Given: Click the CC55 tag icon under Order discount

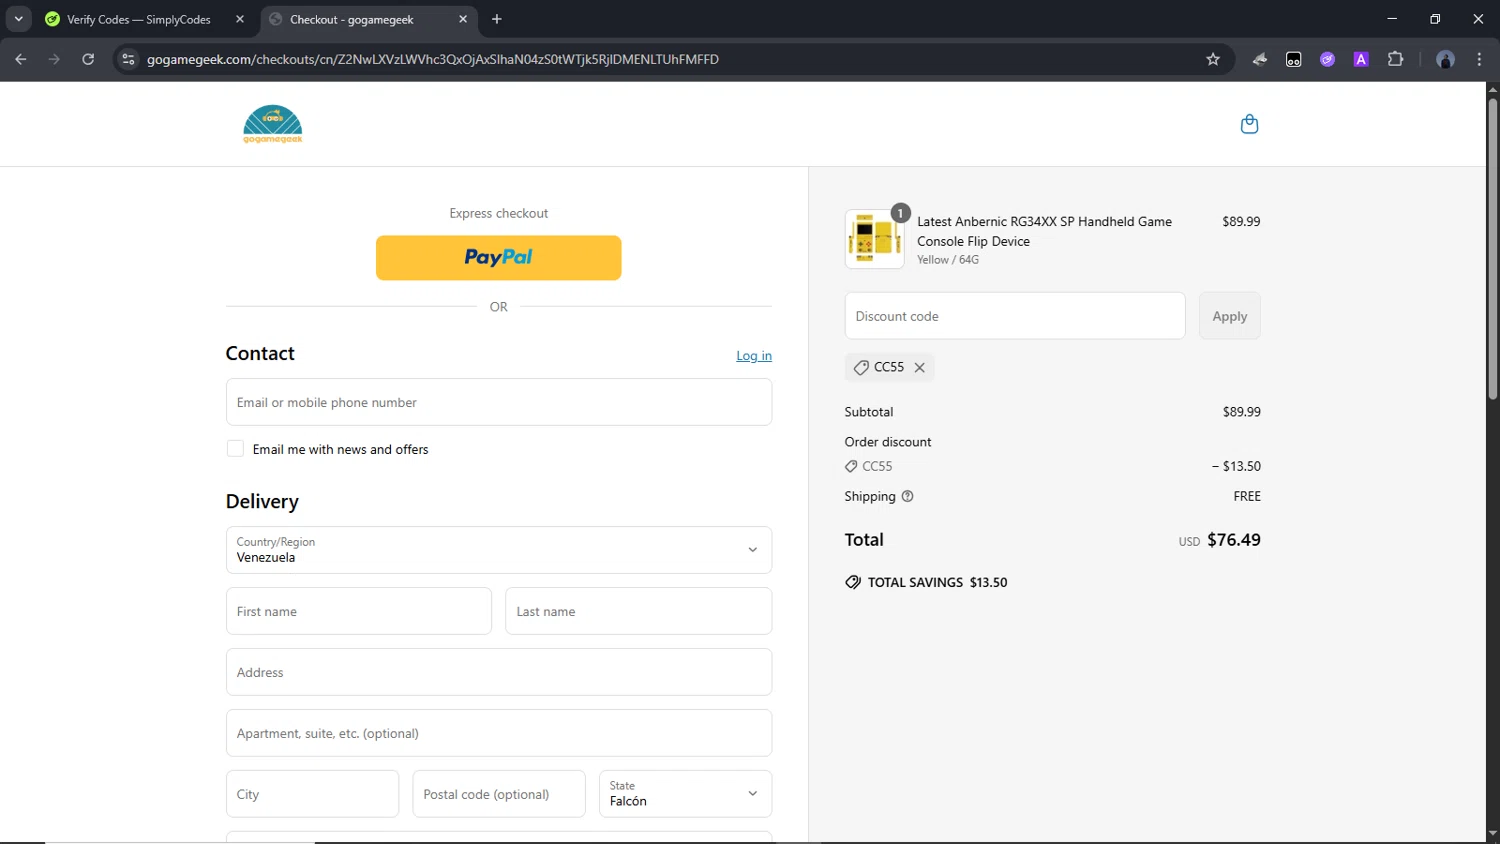Looking at the screenshot, I should [851, 466].
